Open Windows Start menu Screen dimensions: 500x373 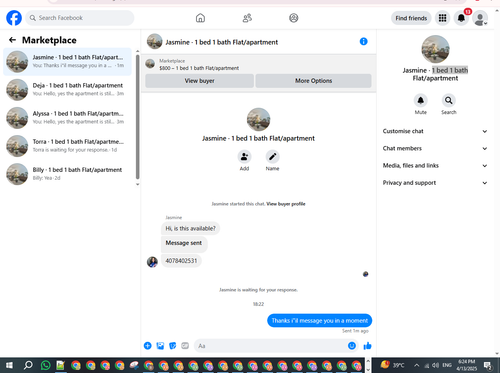click(9, 365)
